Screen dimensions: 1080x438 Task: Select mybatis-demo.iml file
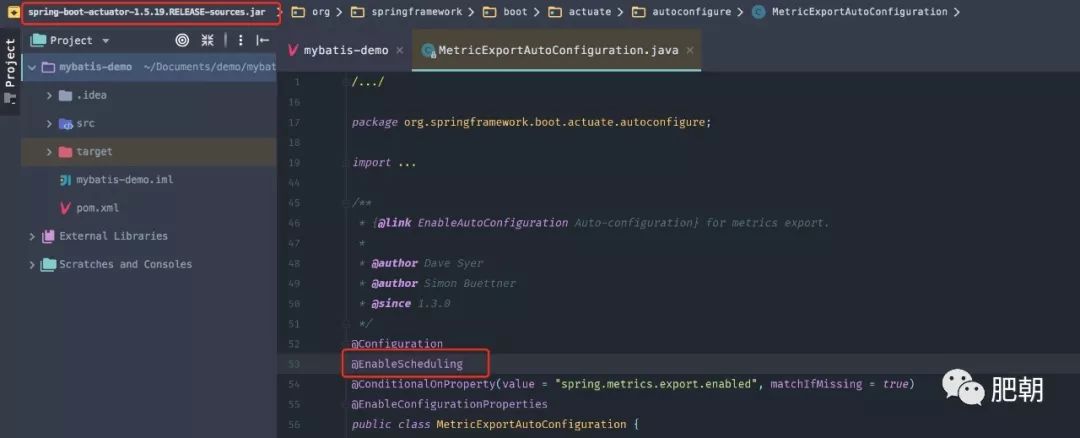click(125, 180)
